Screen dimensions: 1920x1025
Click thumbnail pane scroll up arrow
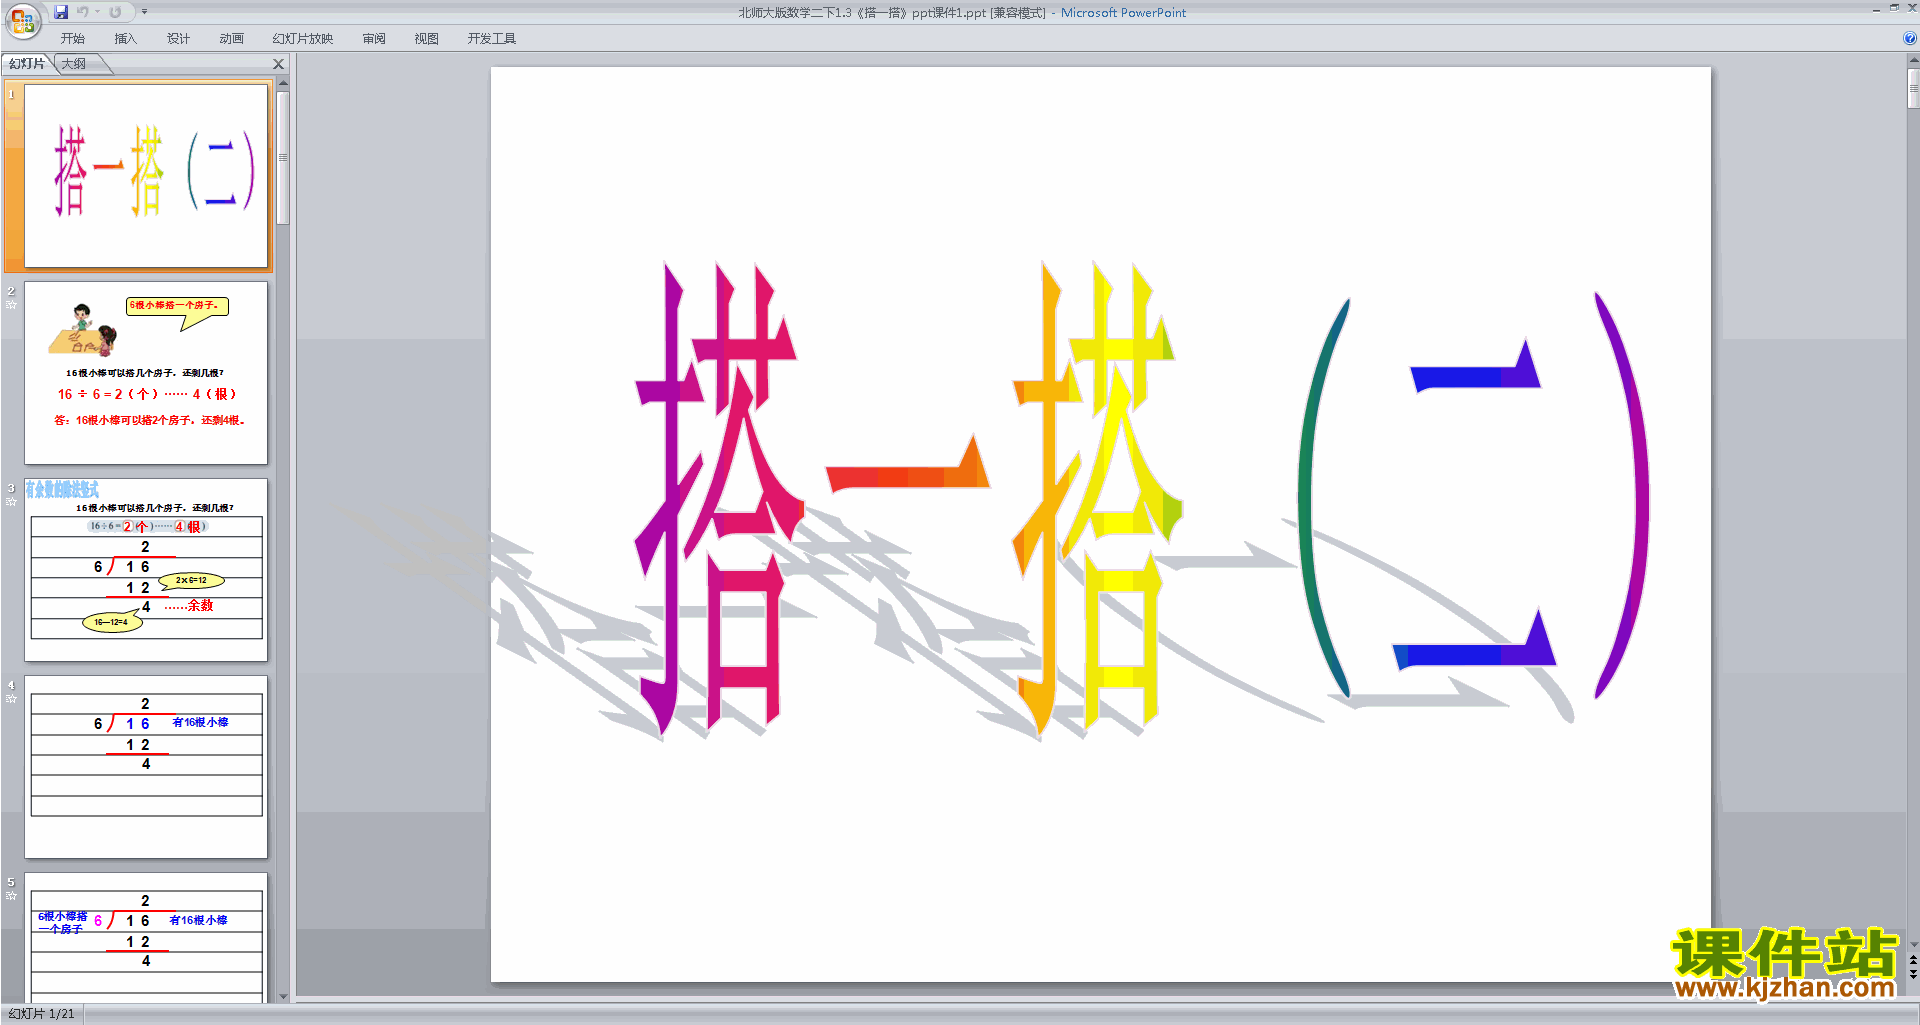pos(283,83)
